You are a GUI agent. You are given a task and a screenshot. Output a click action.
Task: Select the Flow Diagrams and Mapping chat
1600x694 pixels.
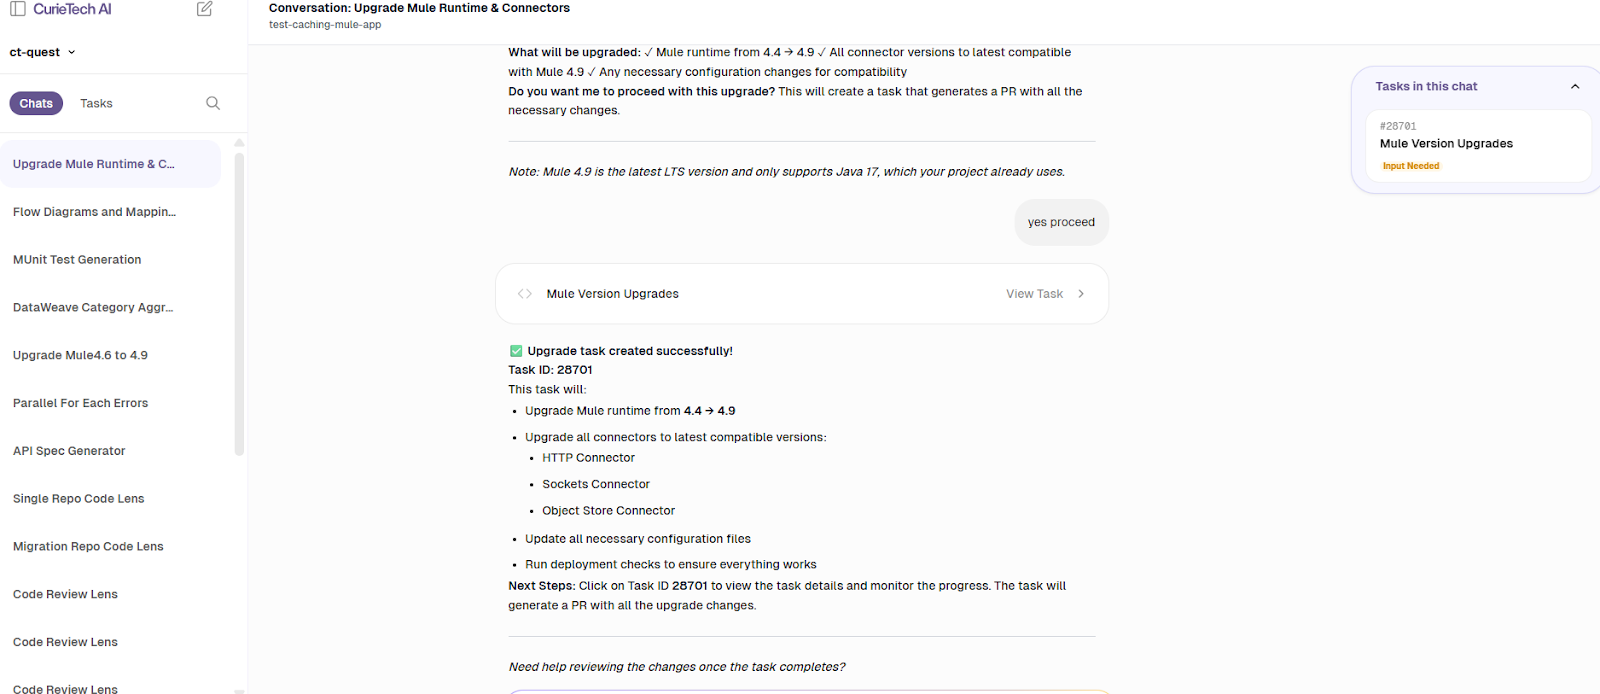tap(94, 211)
